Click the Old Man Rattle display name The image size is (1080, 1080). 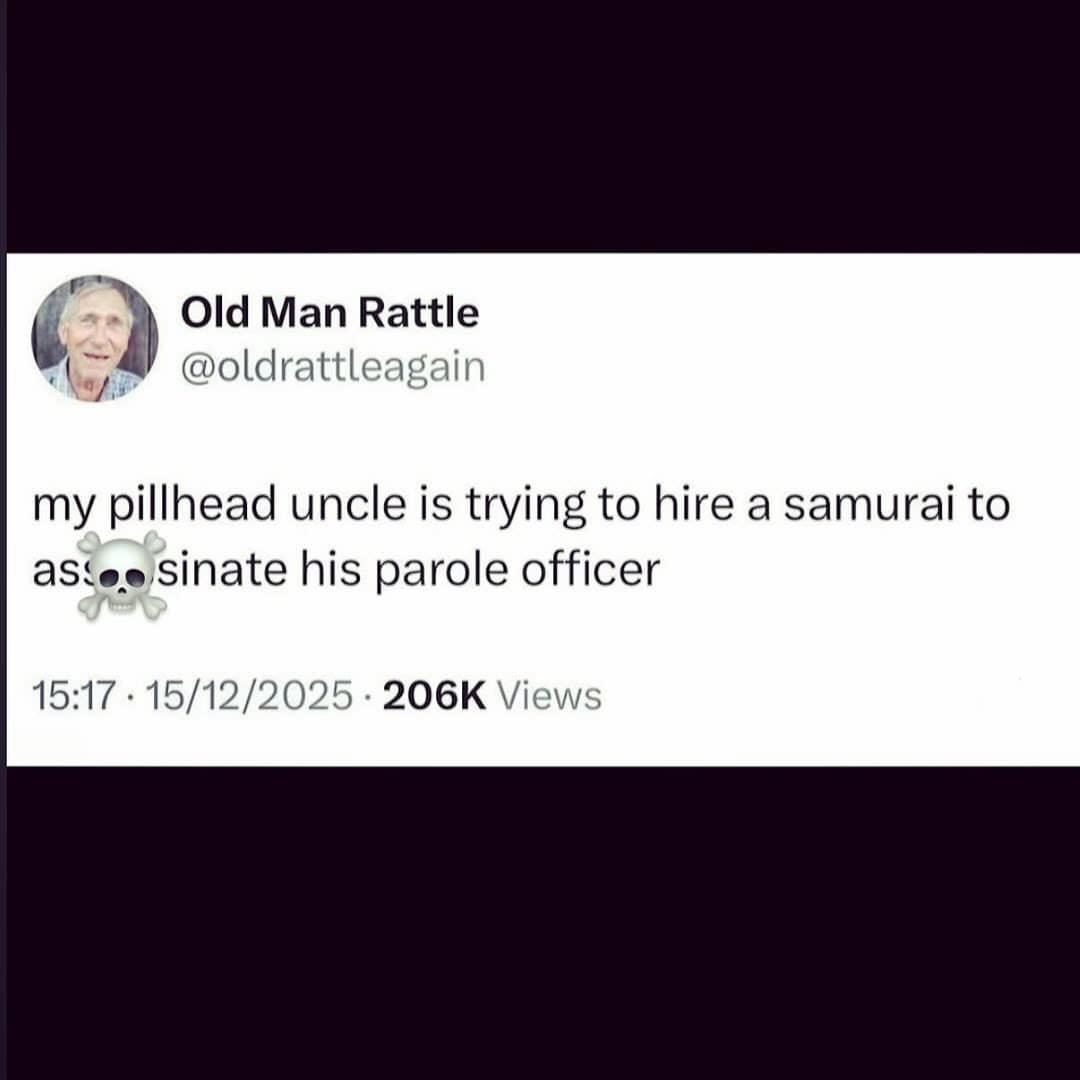pyautogui.click(x=330, y=313)
